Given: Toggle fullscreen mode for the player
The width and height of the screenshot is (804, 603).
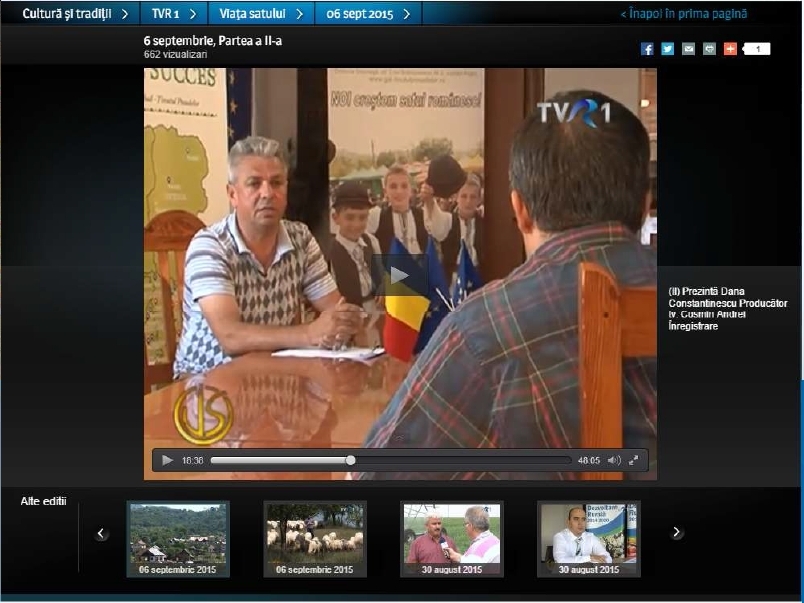Looking at the screenshot, I should pos(634,460).
